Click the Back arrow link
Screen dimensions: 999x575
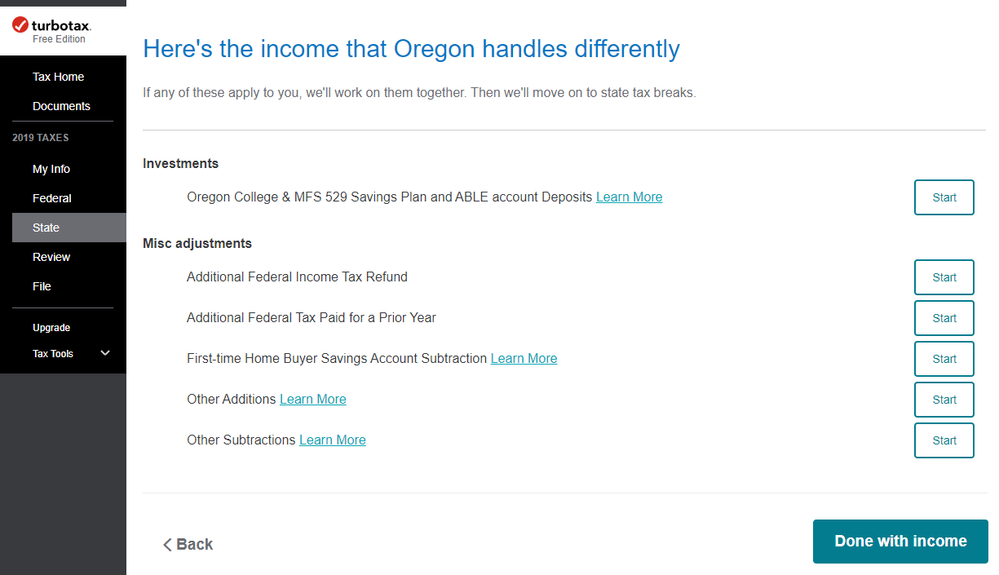(x=188, y=544)
